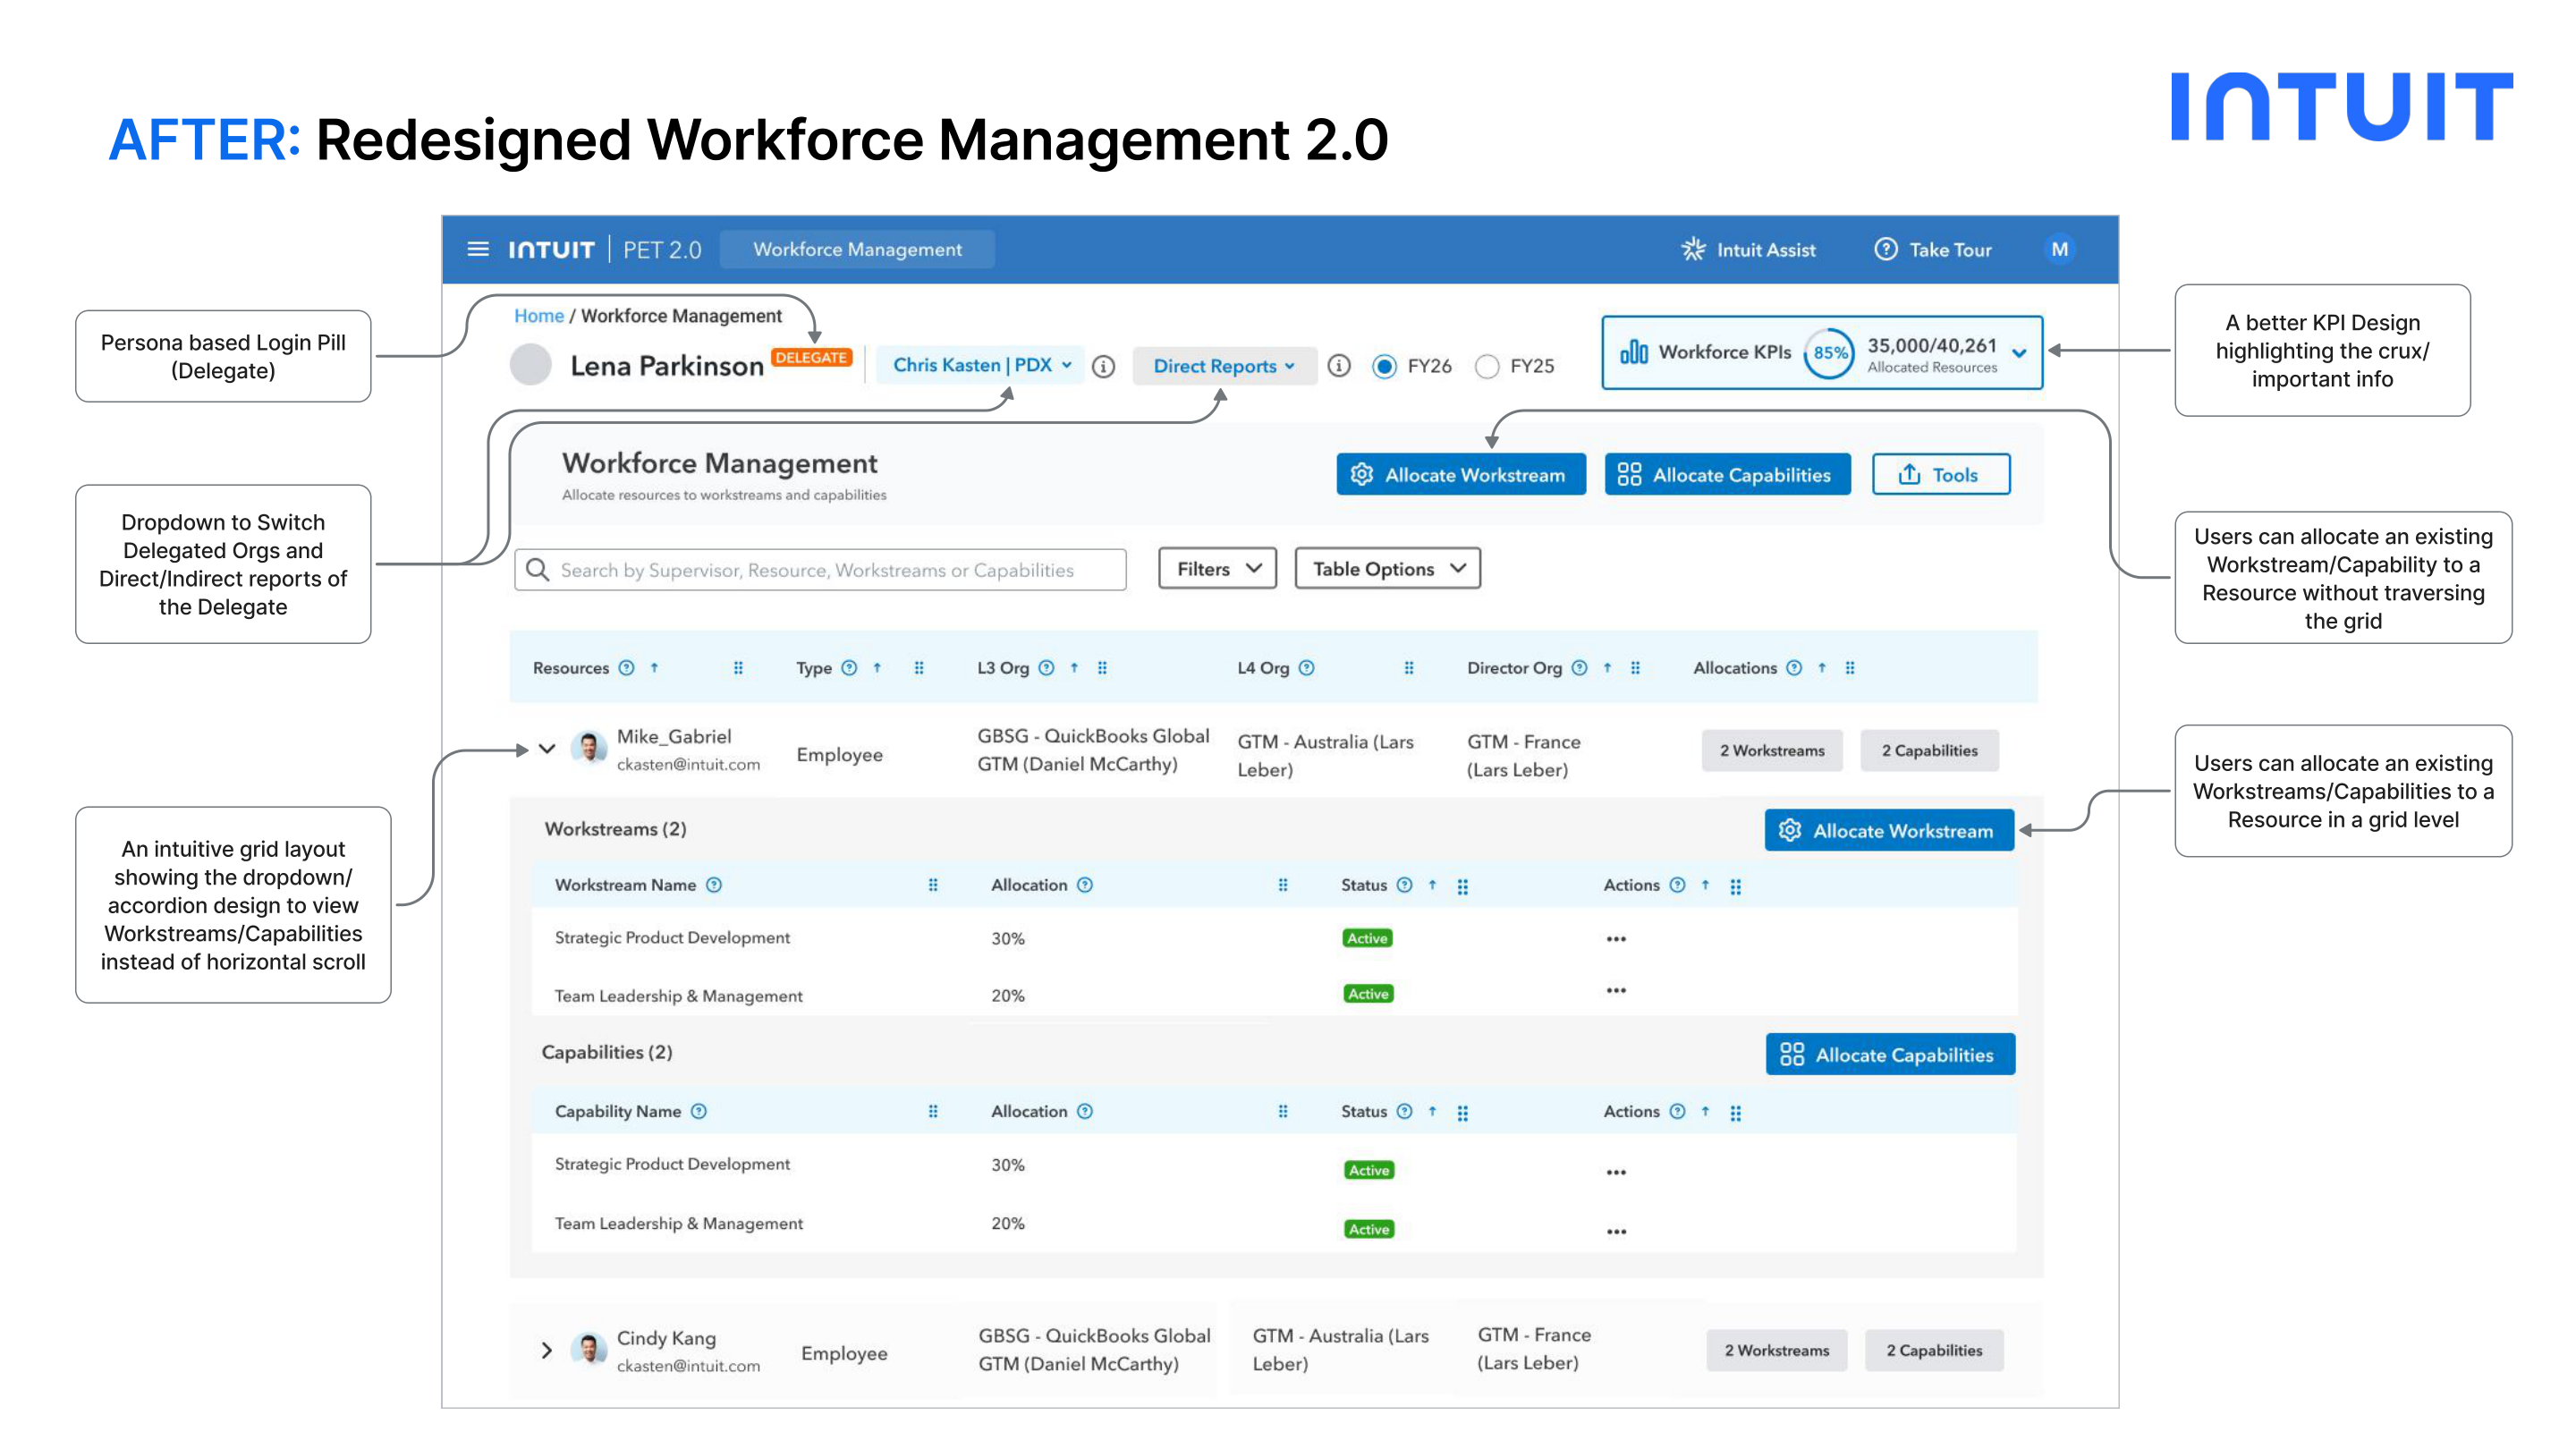Image resolution: width=2576 pixels, height=1449 pixels.
Task: Click Allocate Workstream in Workstreams section
Action: 1889,830
